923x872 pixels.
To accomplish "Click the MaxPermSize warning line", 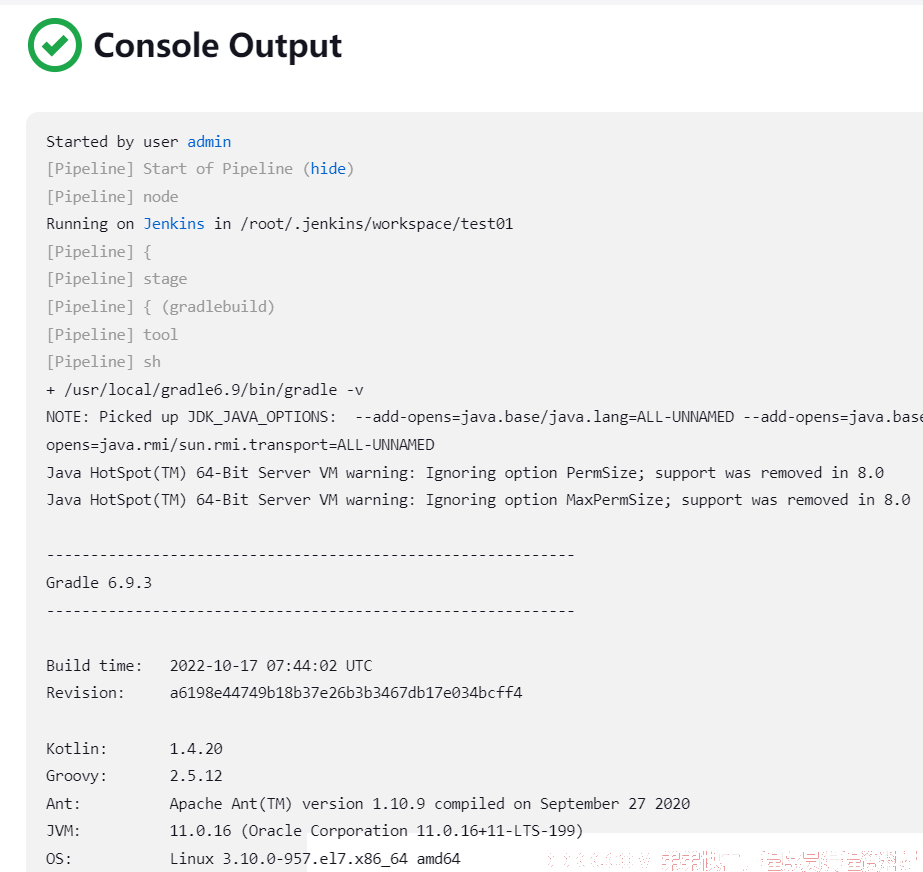I will pyautogui.click(x=478, y=500).
